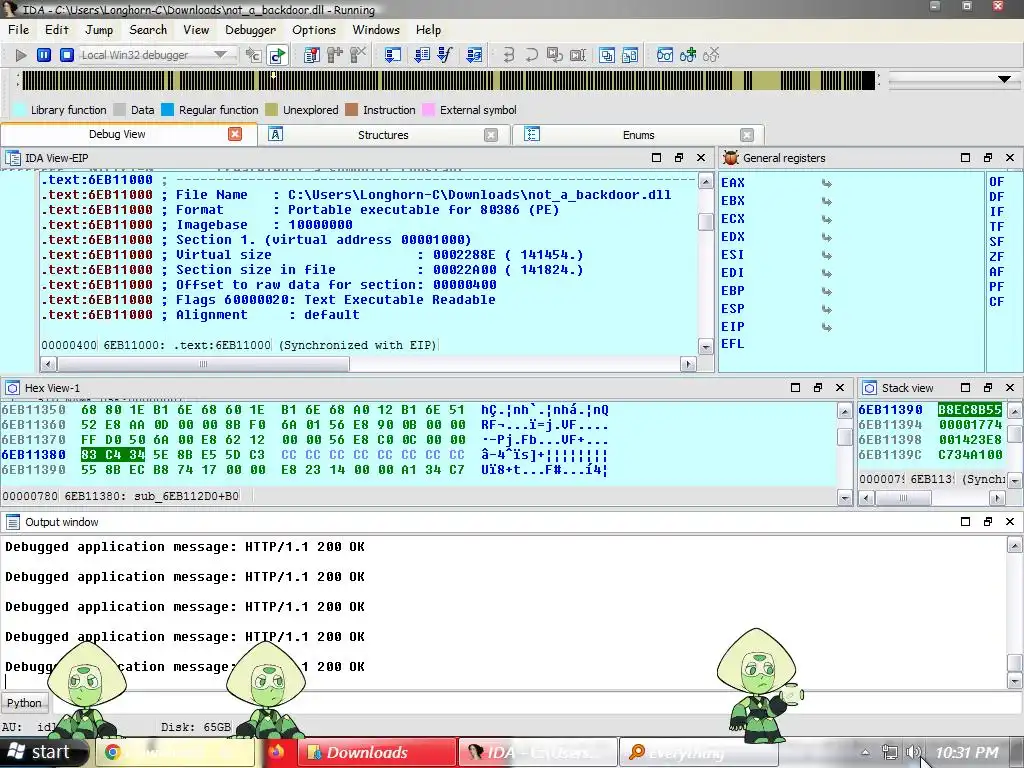Viewport: 1024px width, 768px height.
Task: Click the down arrow of the Output window scrollbar
Action: [x=1014, y=681]
